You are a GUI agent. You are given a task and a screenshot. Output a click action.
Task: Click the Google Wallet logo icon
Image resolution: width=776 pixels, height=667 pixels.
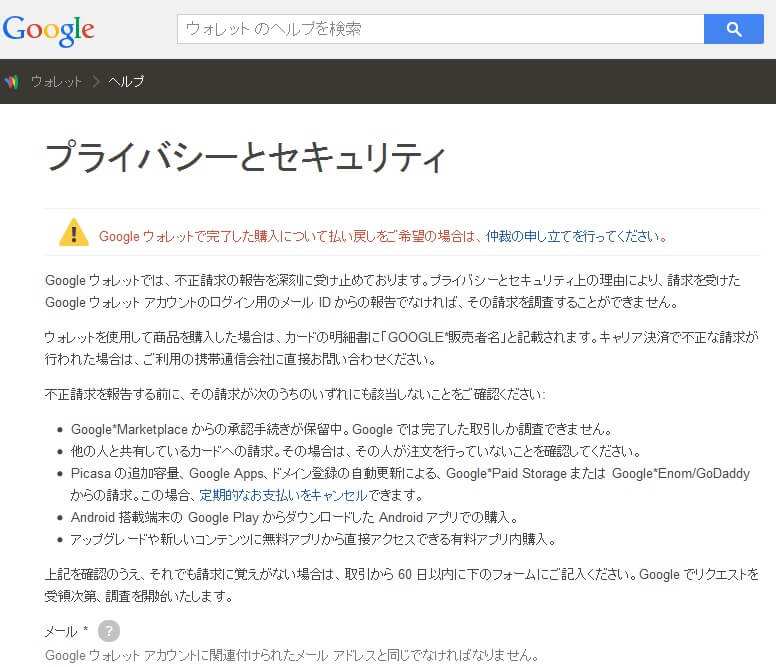point(12,82)
